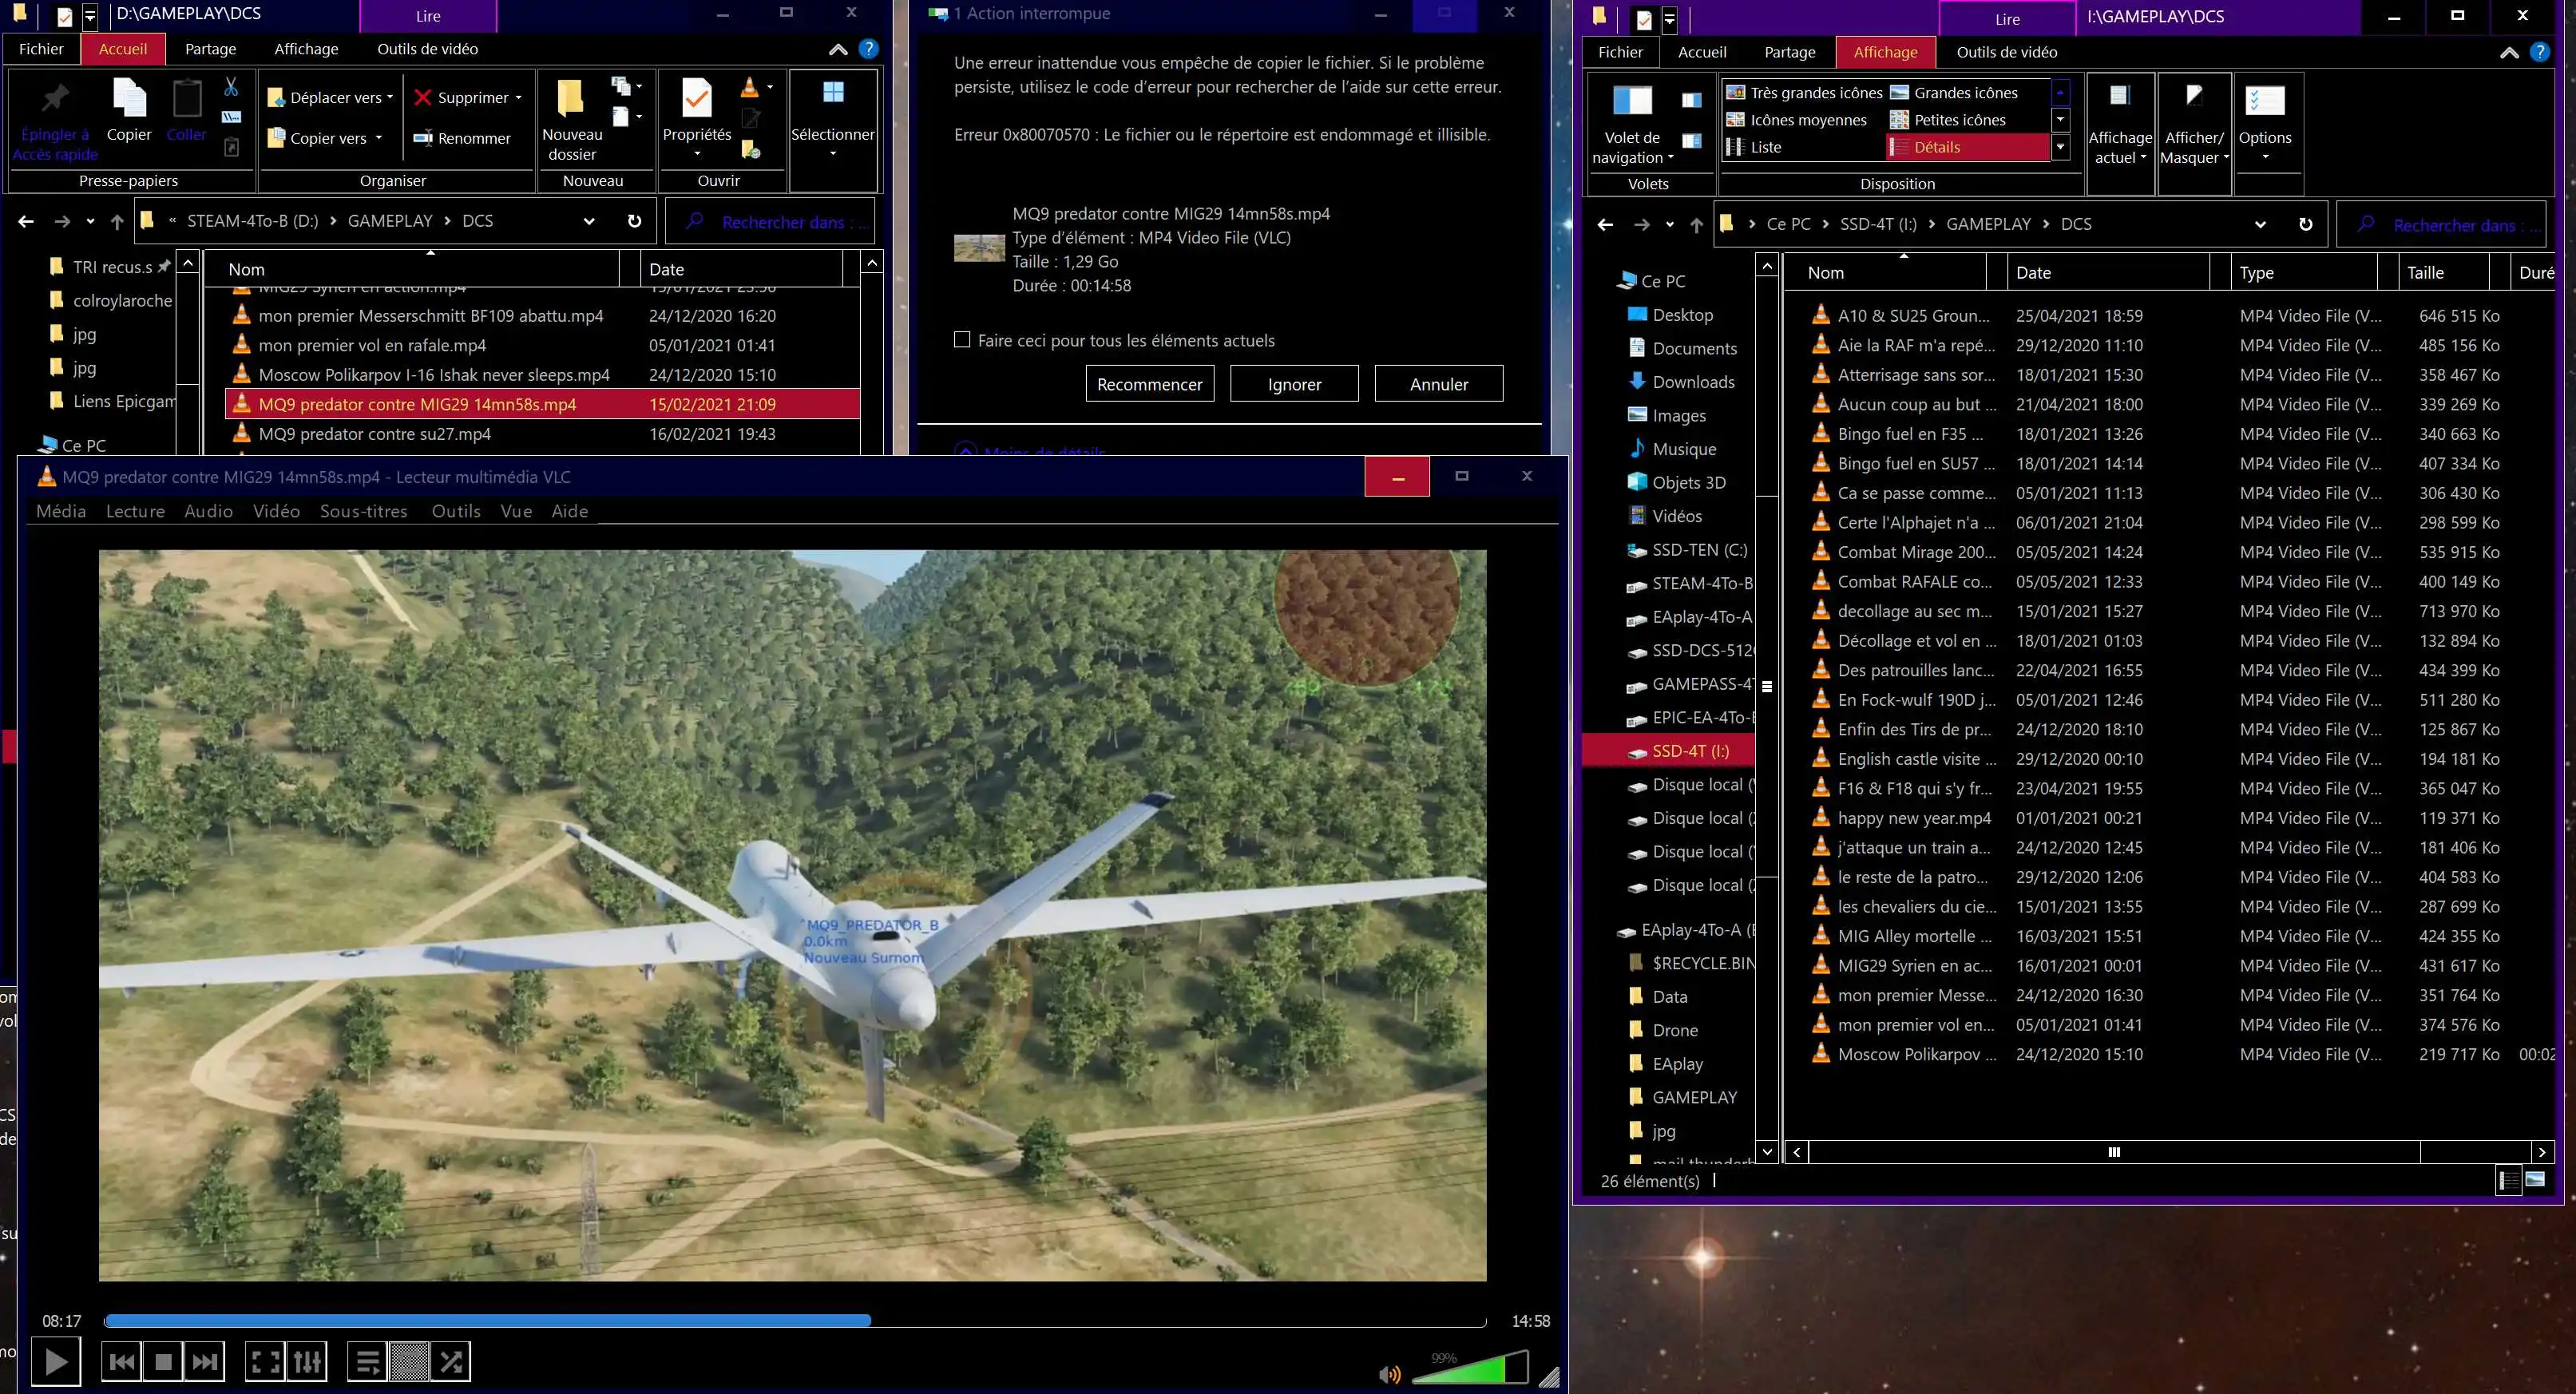
Task: Click the VLC seek progress bar
Action: coord(1100,1321)
